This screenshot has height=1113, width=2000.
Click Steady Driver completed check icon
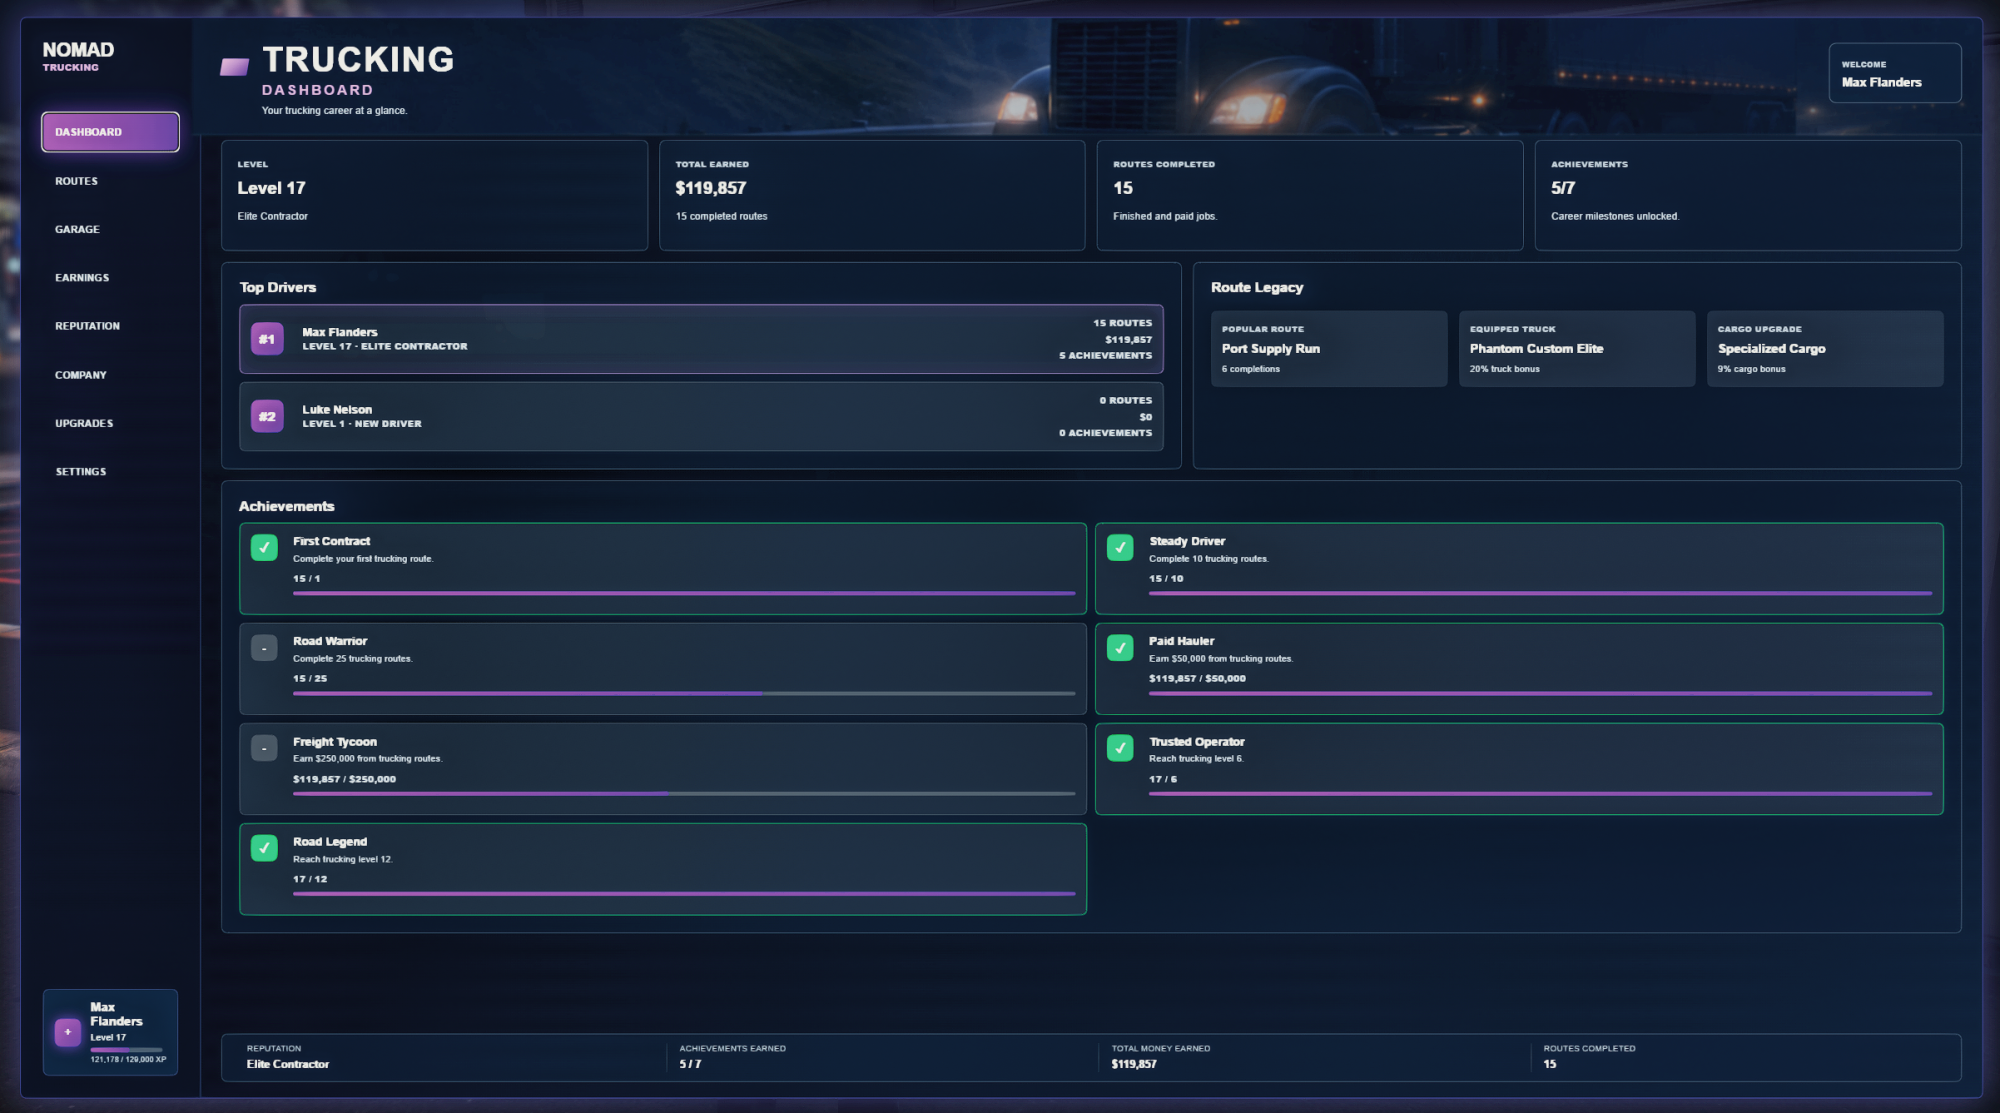tap(1120, 548)
